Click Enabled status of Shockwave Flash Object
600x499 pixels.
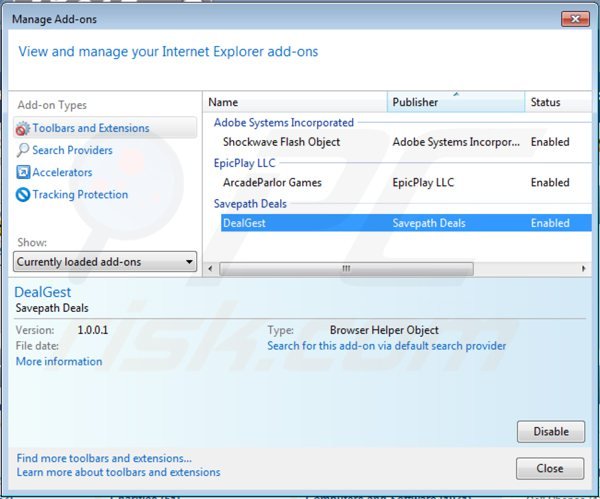click(x=550, y=142)
